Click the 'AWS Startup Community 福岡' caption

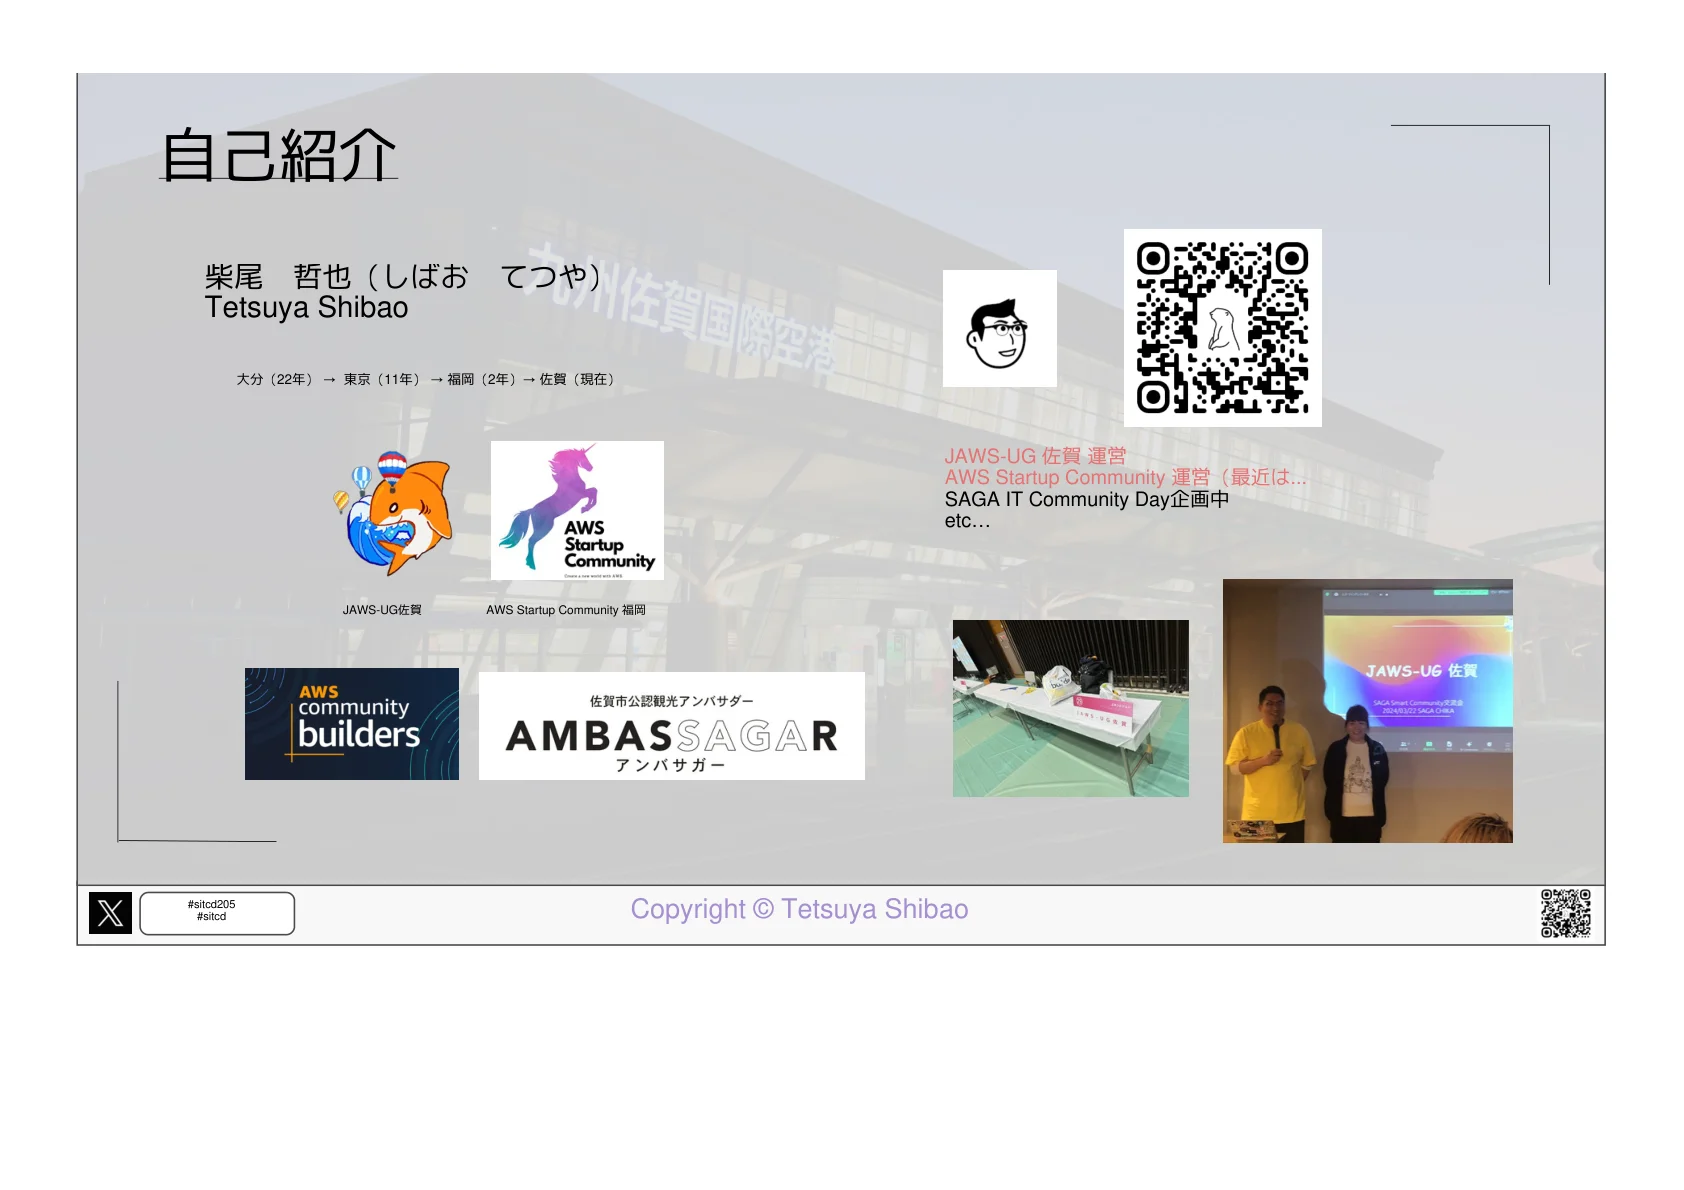pyautogui.click(x=566, y=610)
